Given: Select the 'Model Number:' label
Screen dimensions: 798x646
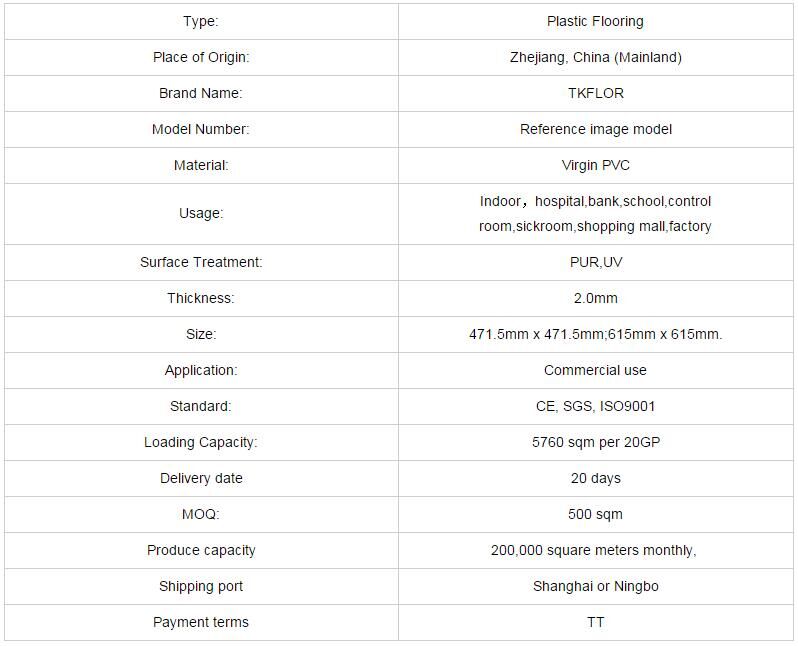Looking at the screenshot, I should point(201,129).
